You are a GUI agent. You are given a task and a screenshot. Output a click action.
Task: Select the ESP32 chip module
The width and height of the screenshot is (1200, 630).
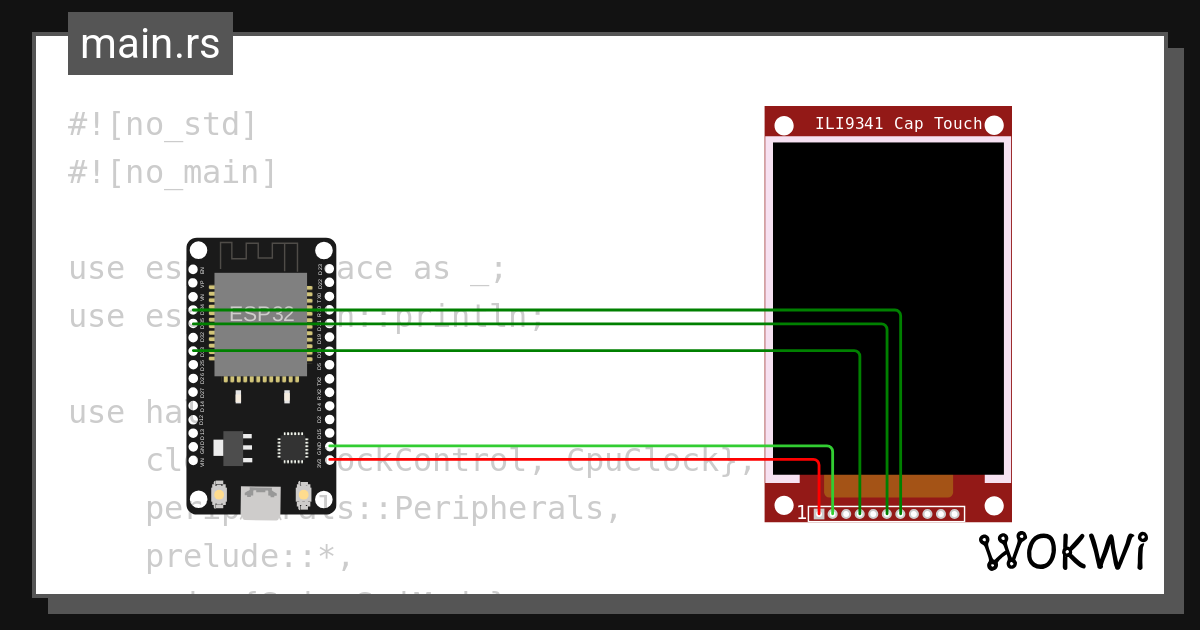click(x=260, y=325)
